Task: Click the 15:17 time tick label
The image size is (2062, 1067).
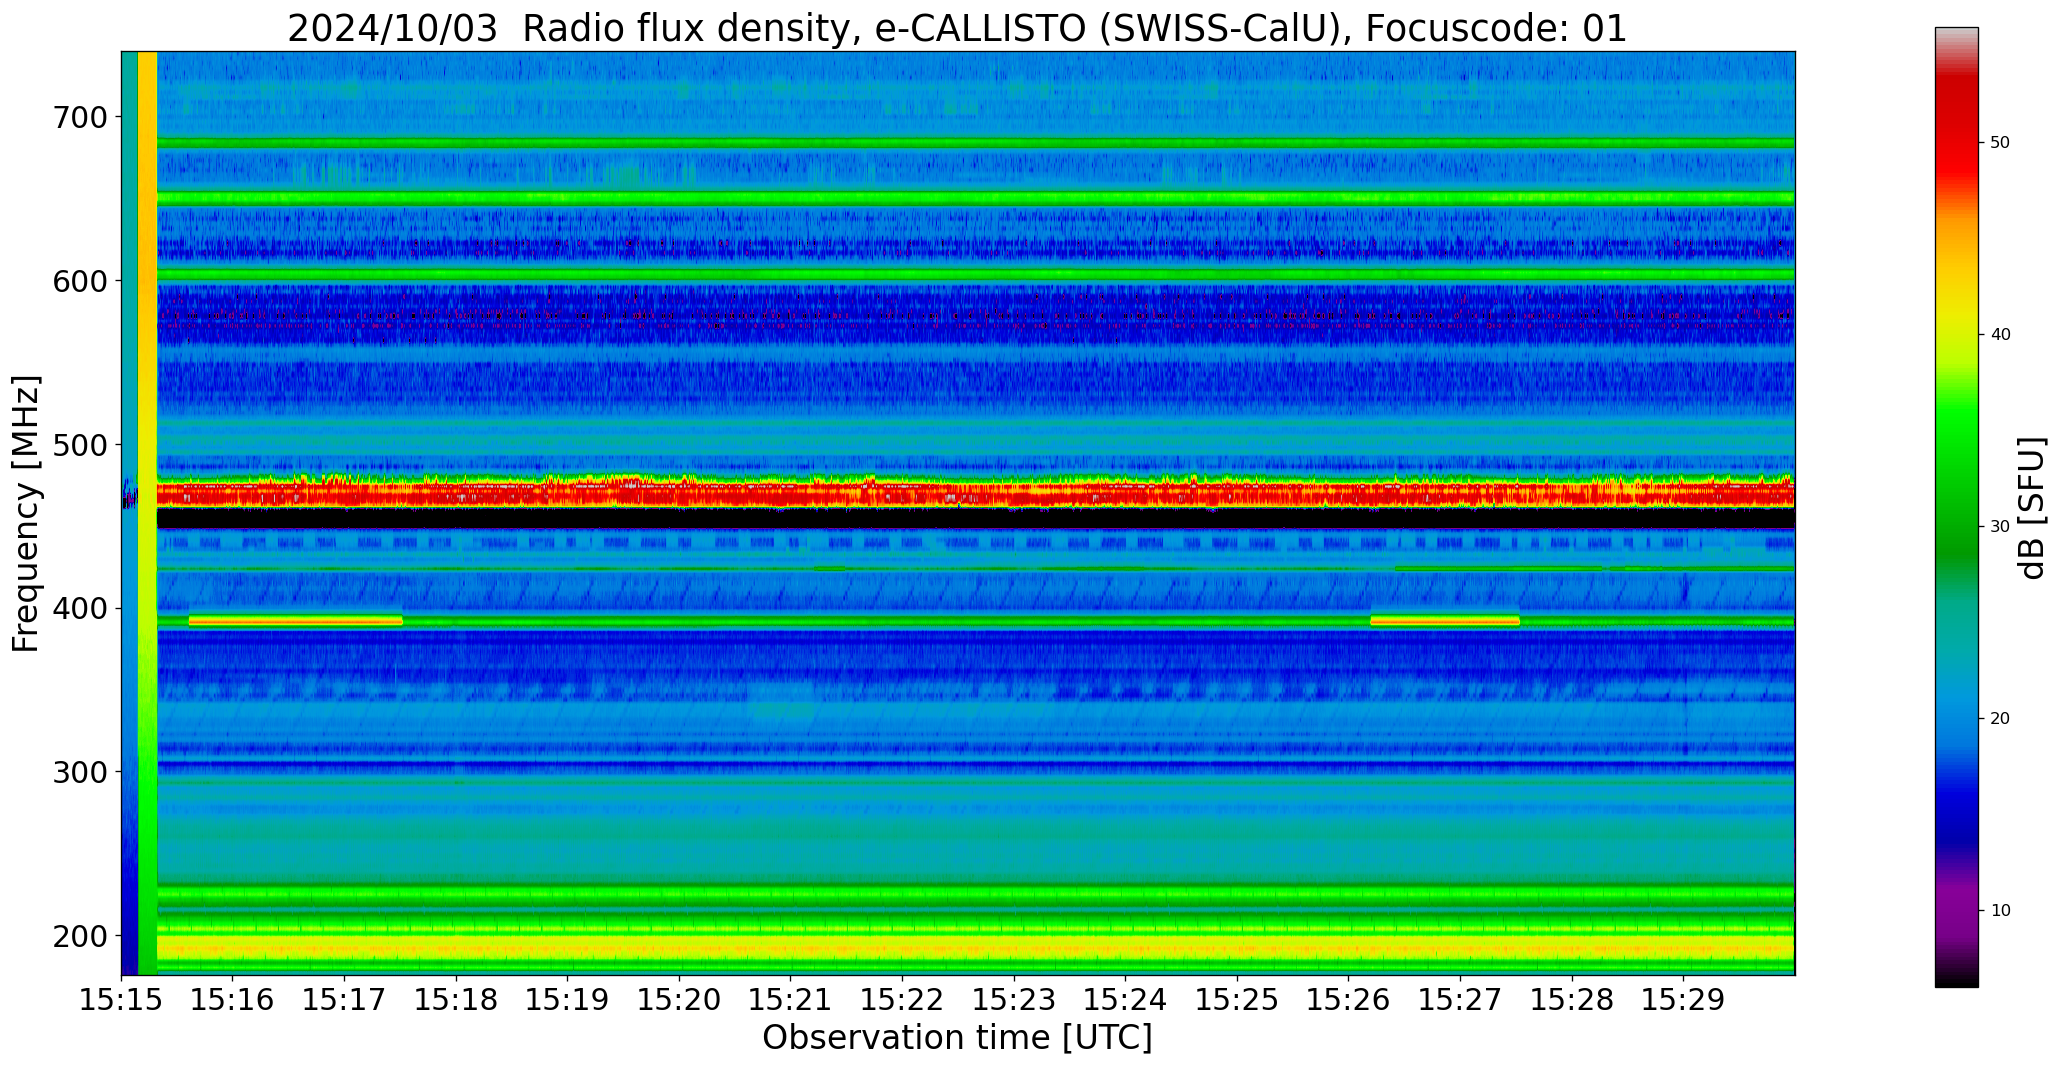Action: click(345, 1000)
